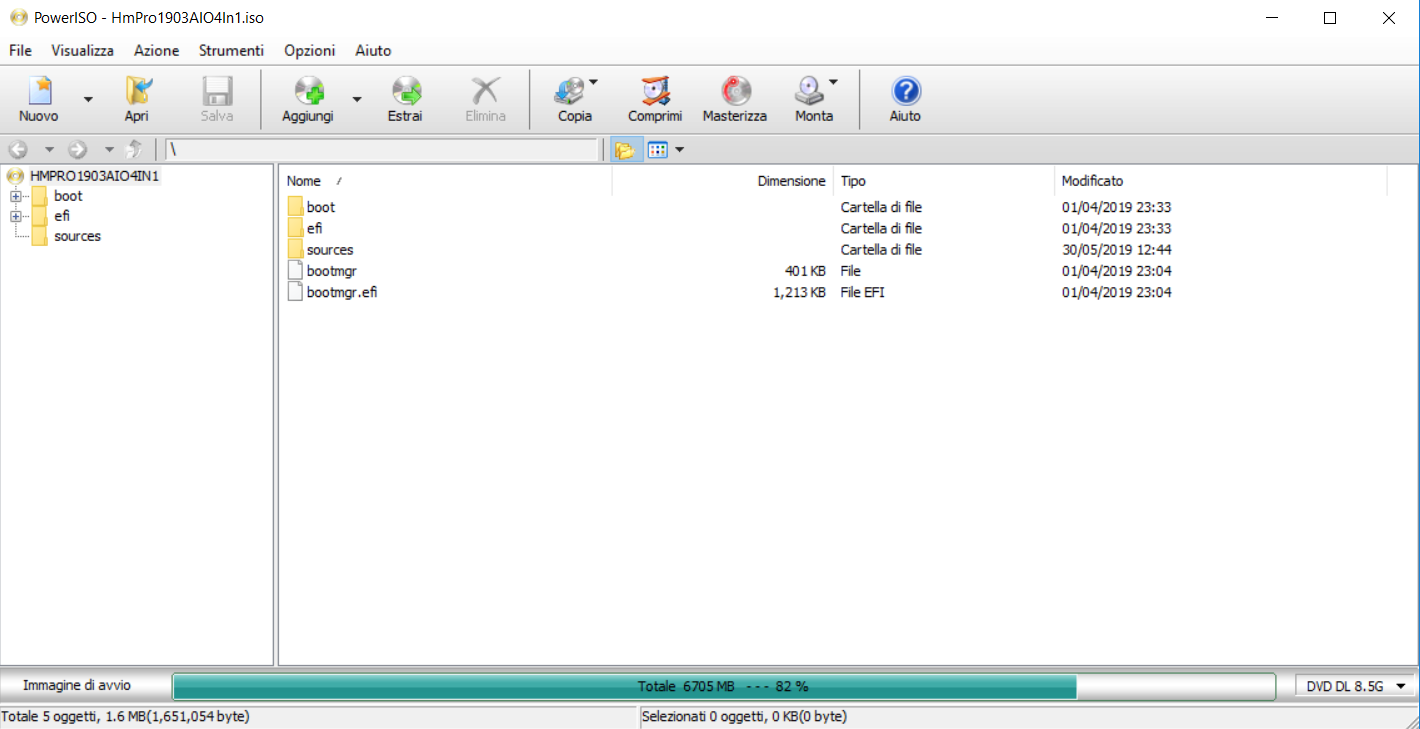Click the Aiuto help icon
Image resolution: width=1420 pixels, height=729 pixels.
905,92
